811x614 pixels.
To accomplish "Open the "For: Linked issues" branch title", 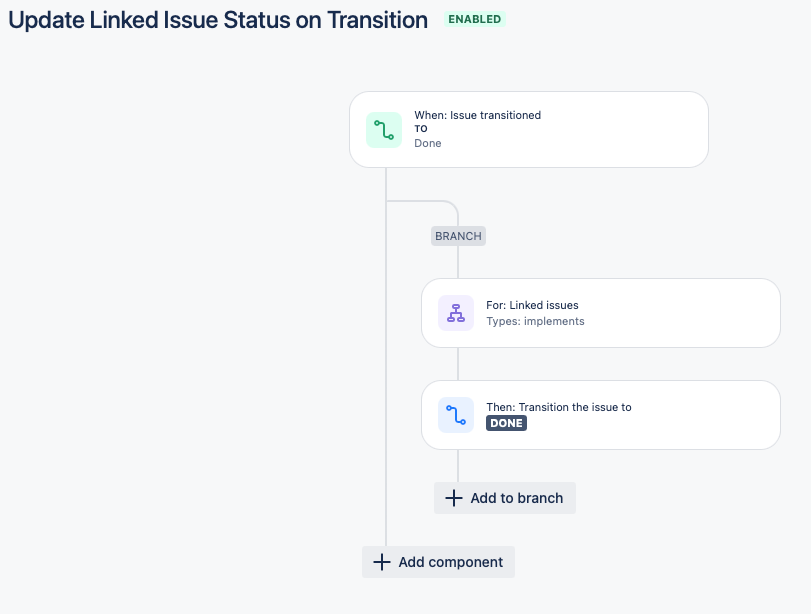I will point(532,305).
